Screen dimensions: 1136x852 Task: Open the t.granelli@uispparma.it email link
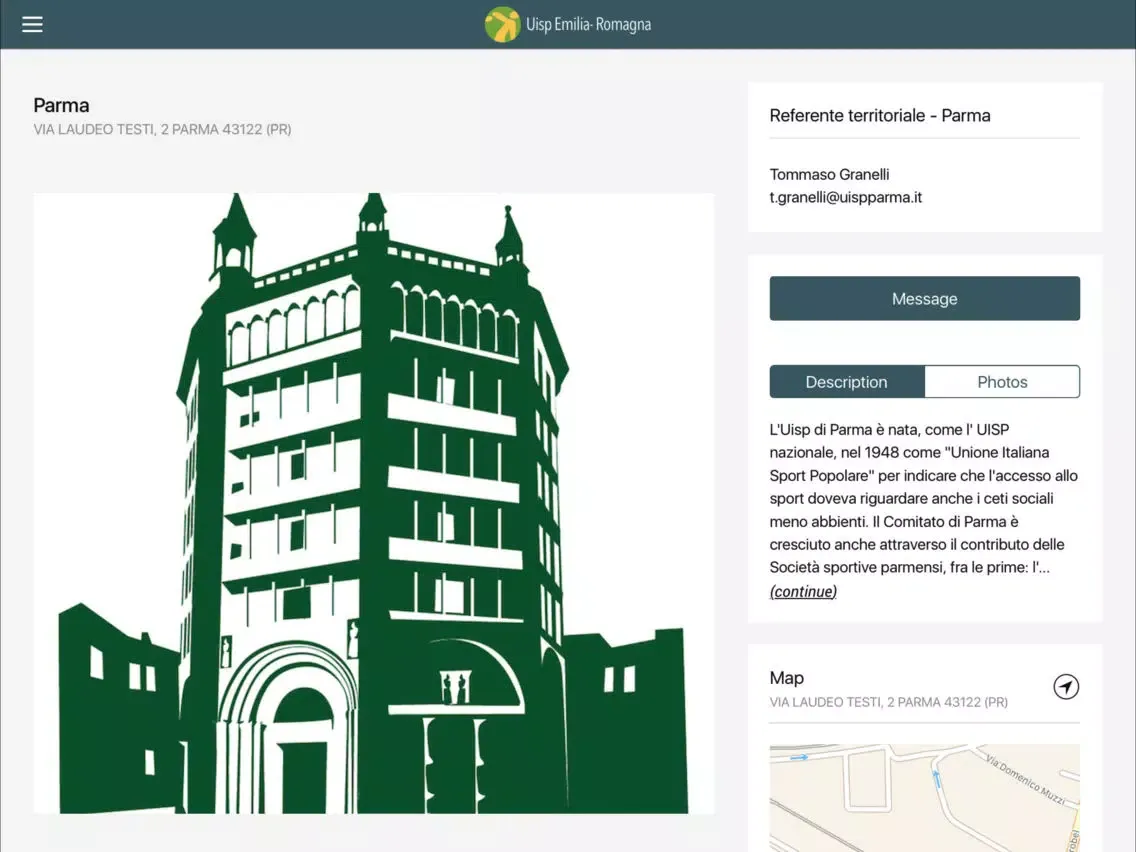tap(845, 197)
